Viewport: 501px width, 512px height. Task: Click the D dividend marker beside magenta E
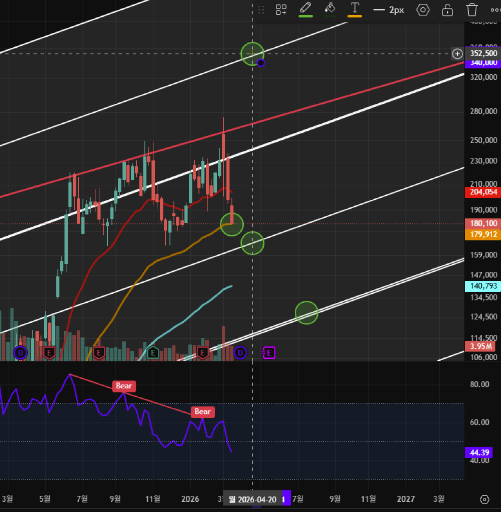[x=240, y=353]
